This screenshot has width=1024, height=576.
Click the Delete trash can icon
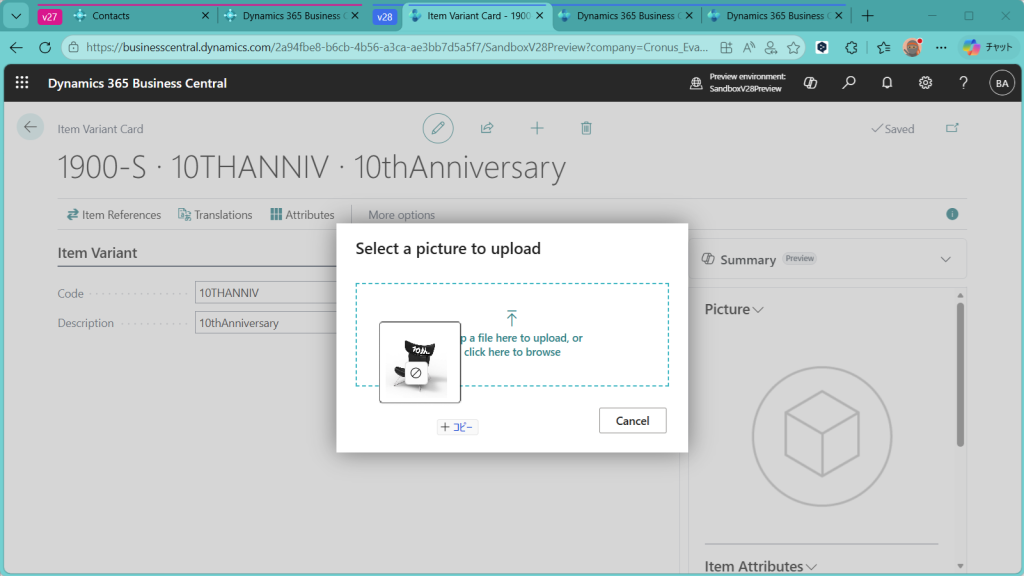click(587, 128)
